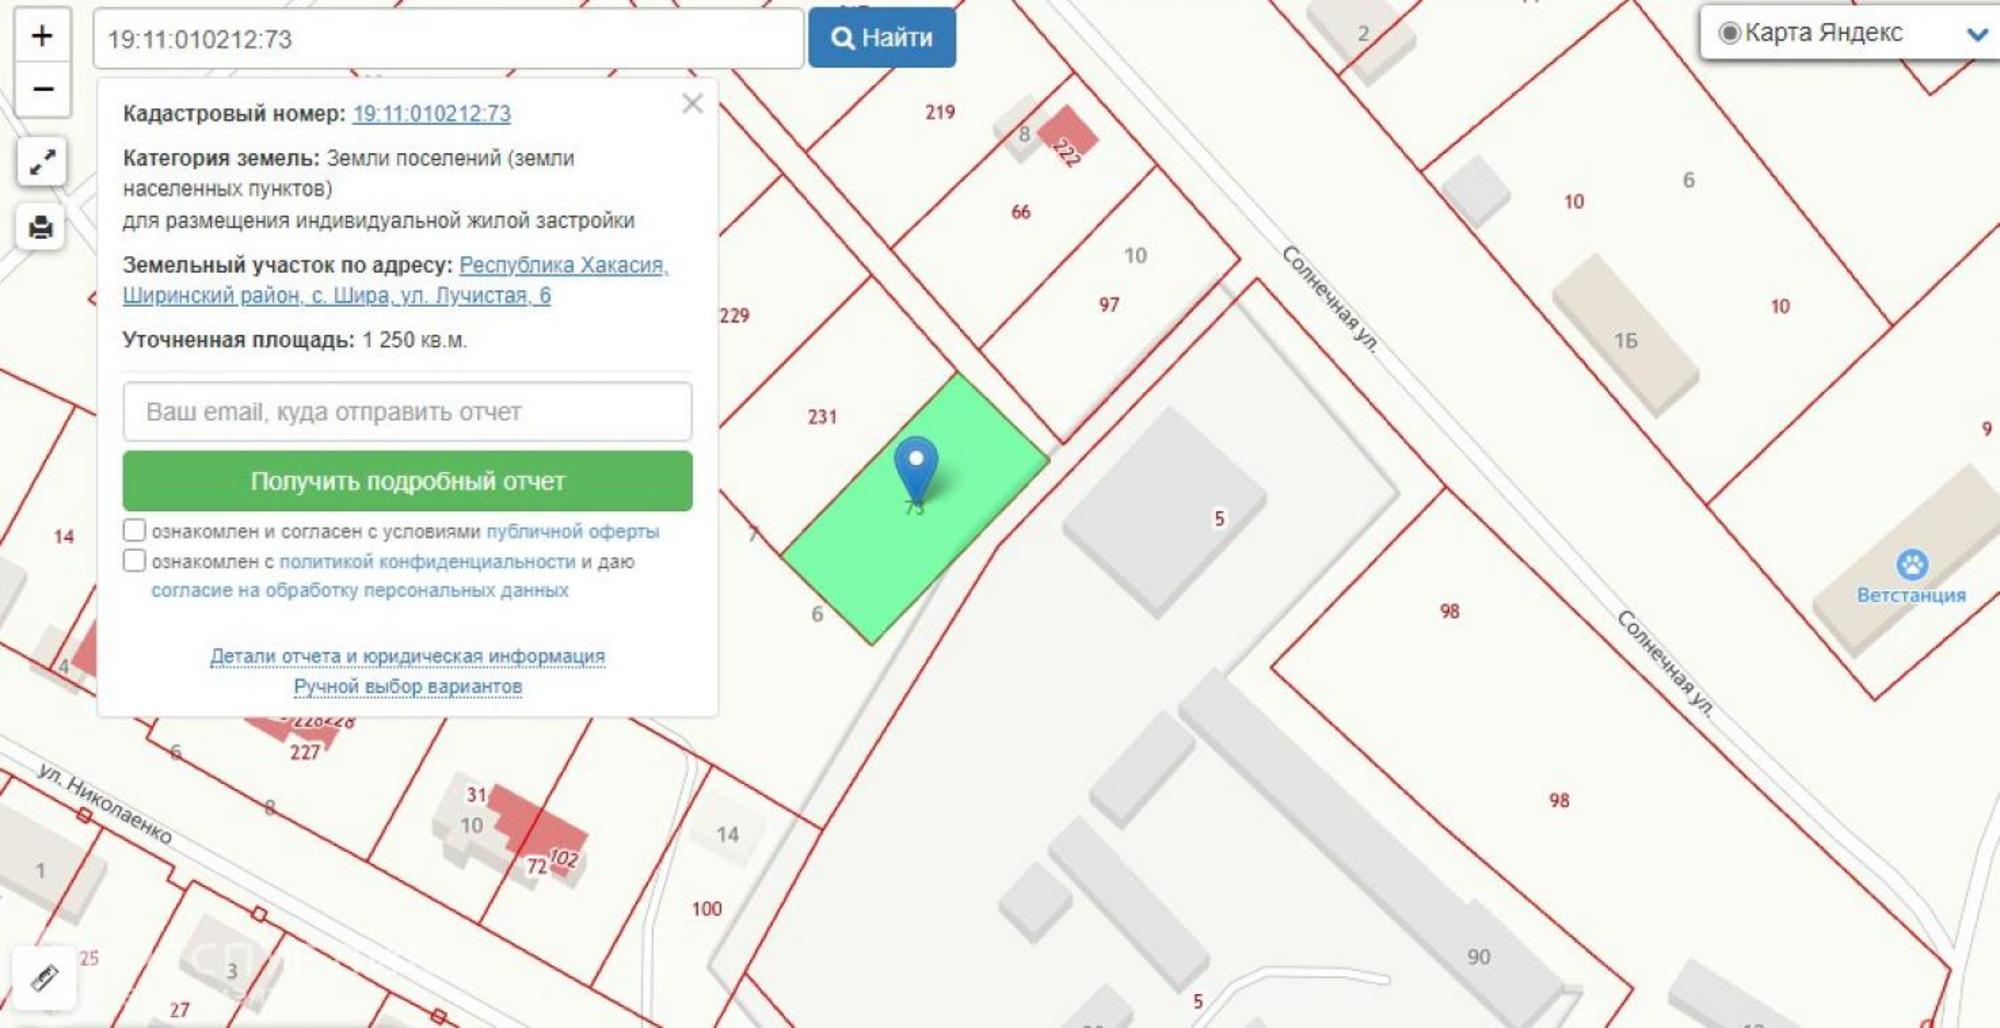Accept the public offer terms checkbox
Image resolution: width=2000 pixels, height=1028 pixels.
[135, 530]
